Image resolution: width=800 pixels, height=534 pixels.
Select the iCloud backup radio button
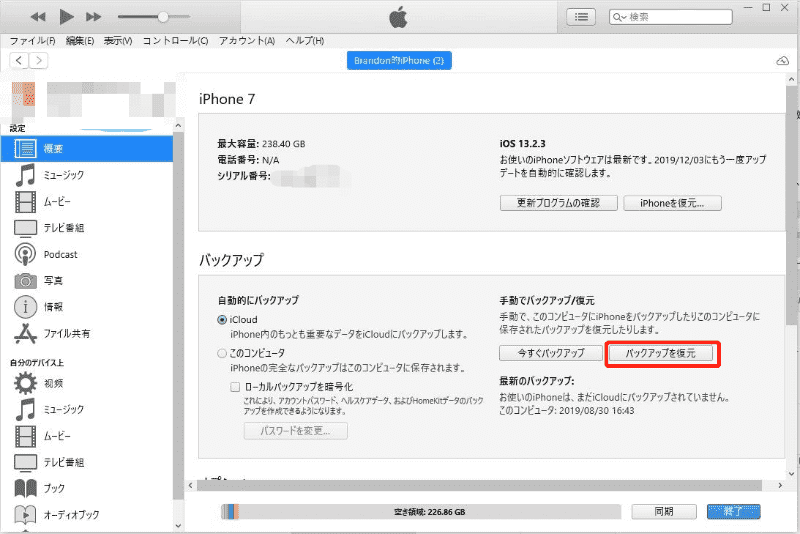click(x=222, y=320)
